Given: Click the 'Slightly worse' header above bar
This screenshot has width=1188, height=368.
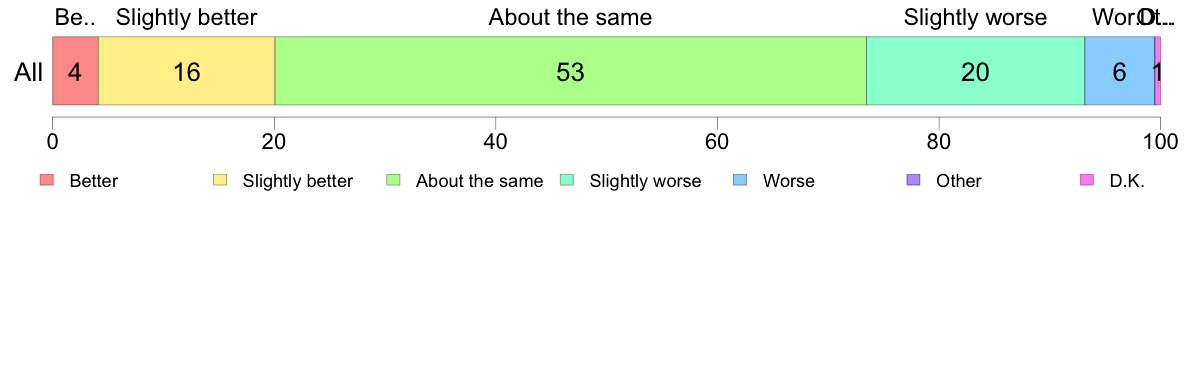Looking at the screenshot, I should click(x=975, y=17).
